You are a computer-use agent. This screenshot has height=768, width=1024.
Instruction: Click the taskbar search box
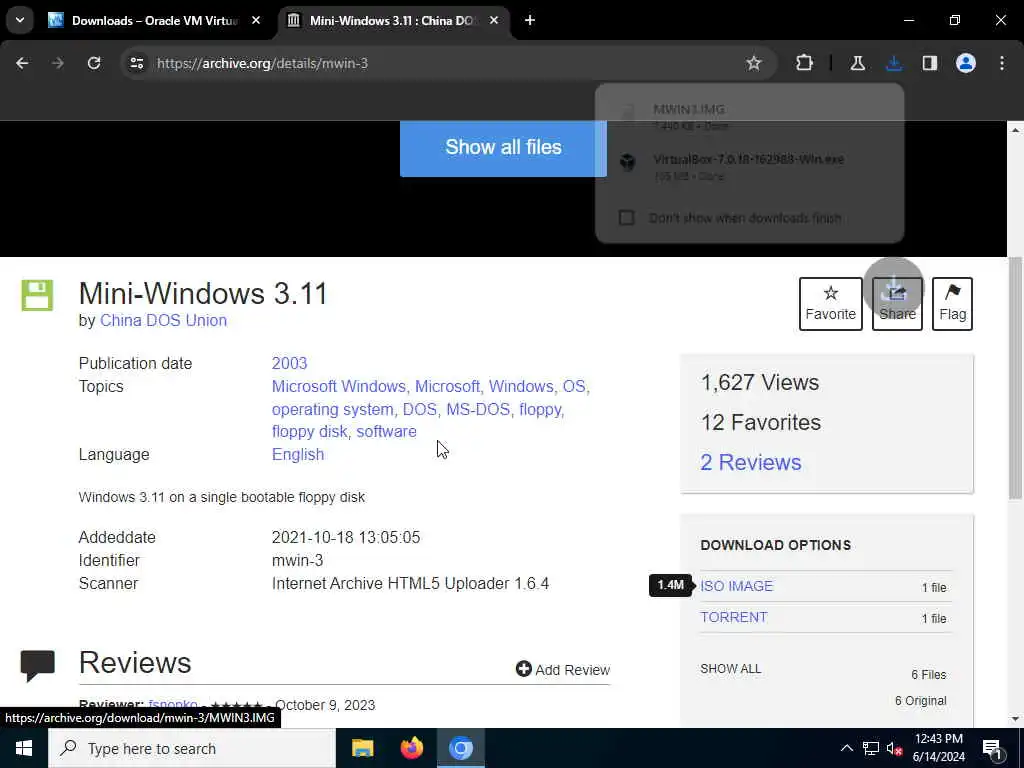[x=192, y=748]
